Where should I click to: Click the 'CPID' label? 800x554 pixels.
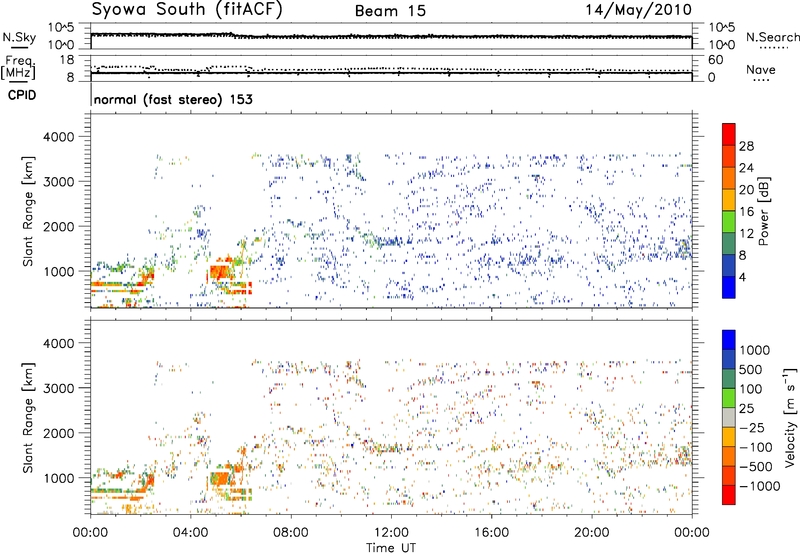pyautogui.click(x=22, y=95)
